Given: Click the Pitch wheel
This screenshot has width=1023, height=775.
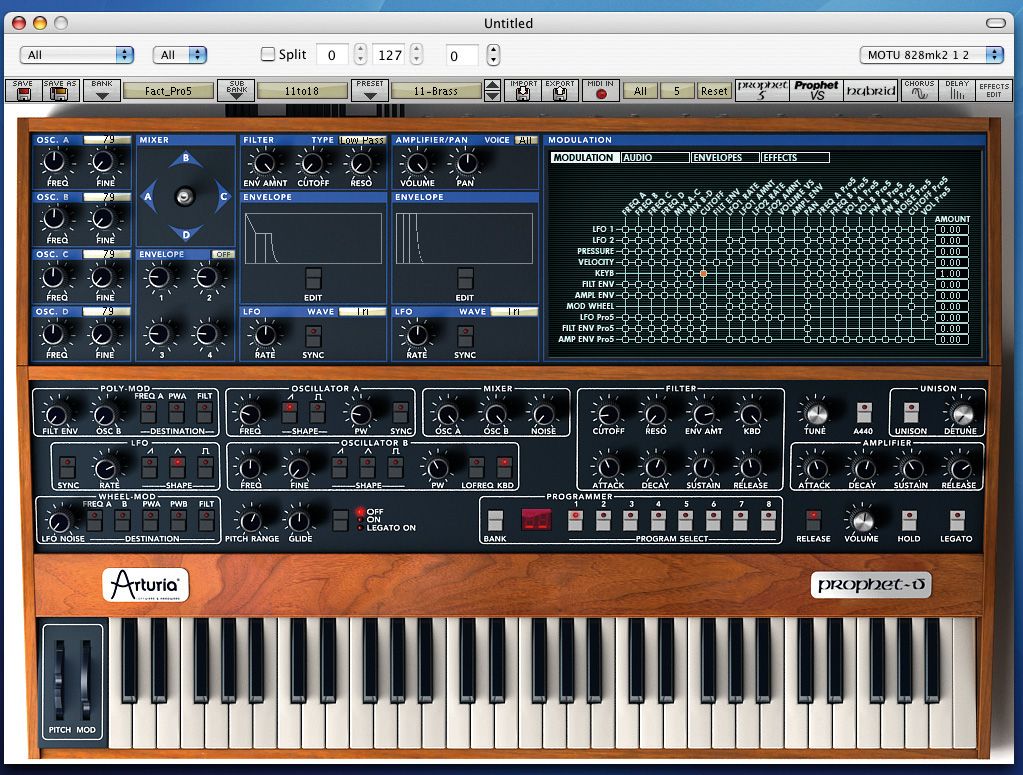Looking at the screenshot, I should pos(59,678).
